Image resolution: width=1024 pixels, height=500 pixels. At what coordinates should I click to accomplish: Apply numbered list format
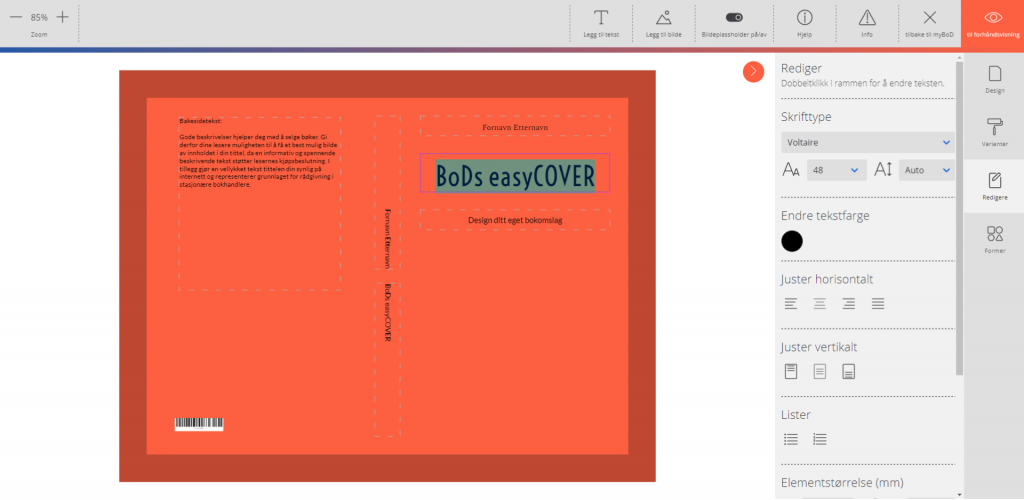click(x=820, y=439)
